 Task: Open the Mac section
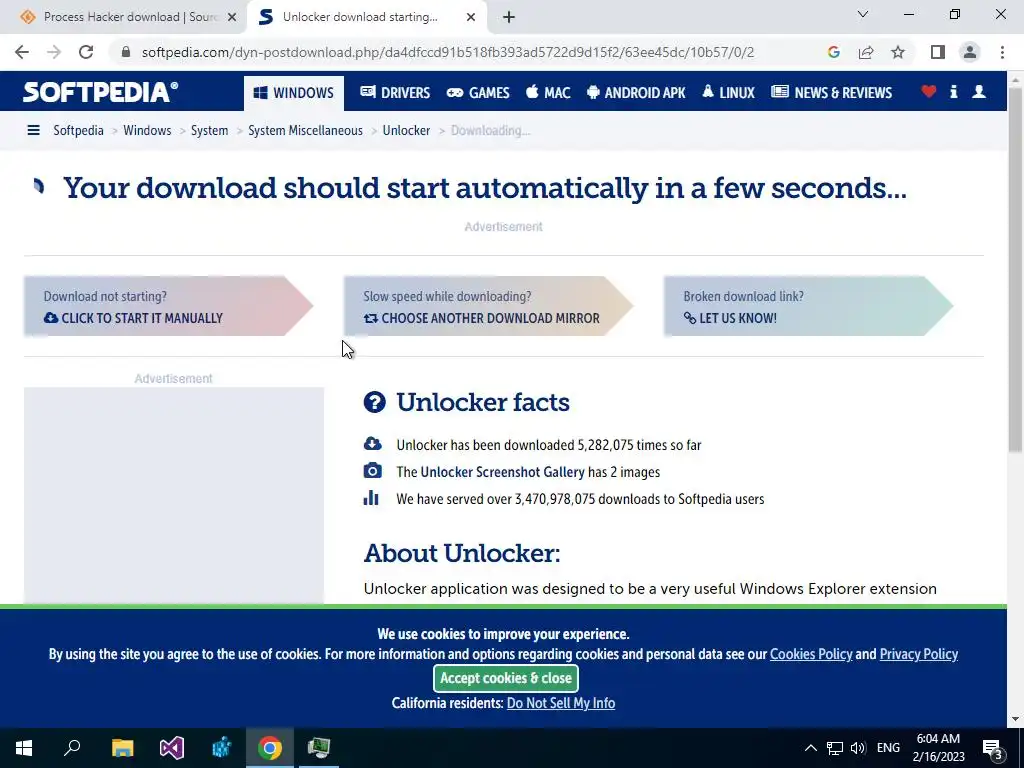tap(548, 93)
